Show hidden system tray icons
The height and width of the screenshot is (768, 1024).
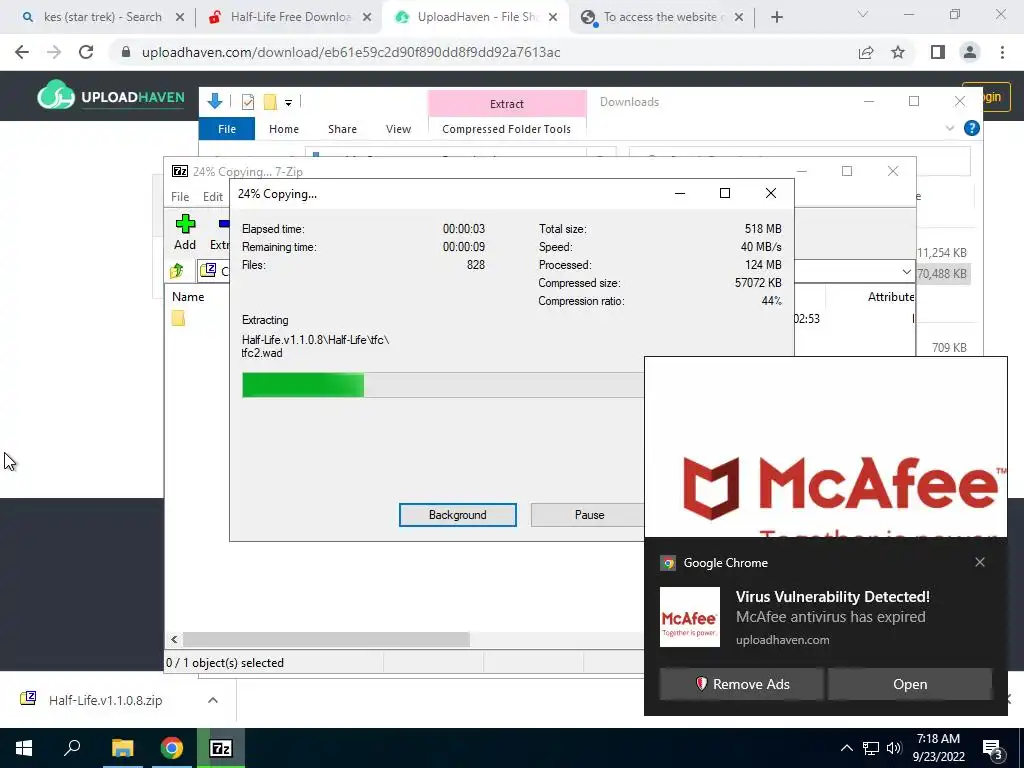click(846, 748)
